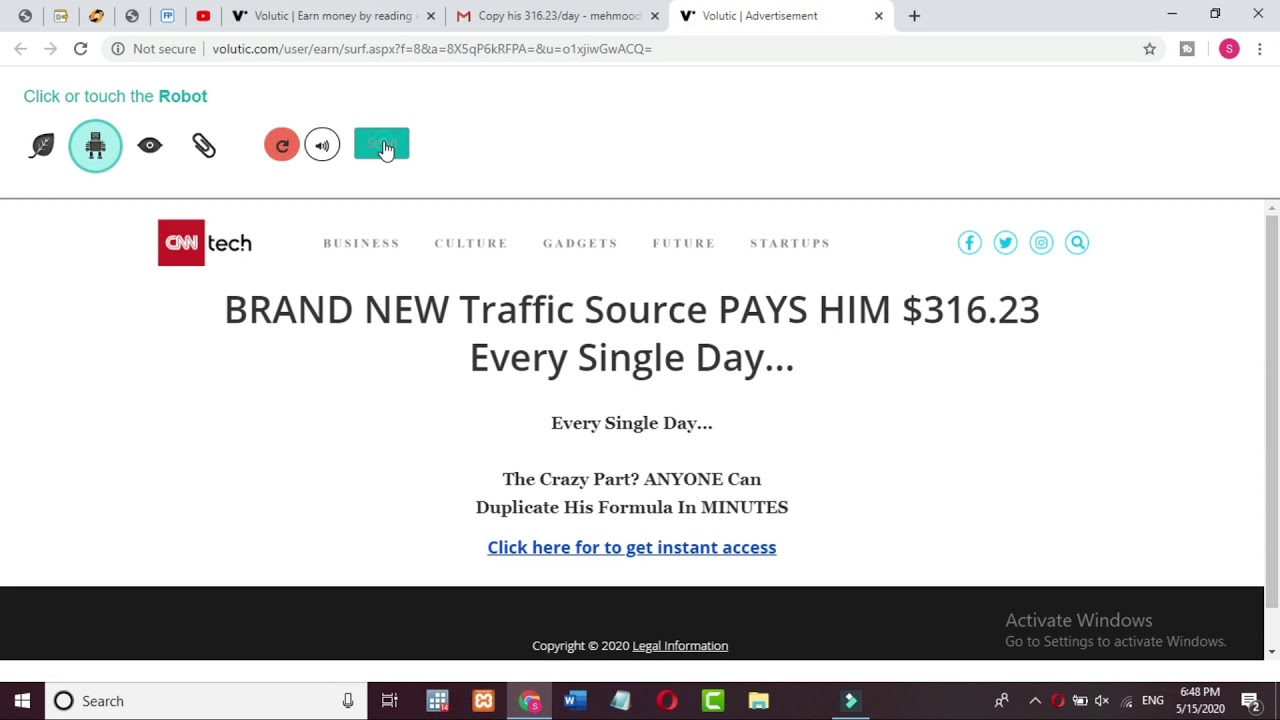
Task: Click the CNN tech logo
Action: point(205,243)
